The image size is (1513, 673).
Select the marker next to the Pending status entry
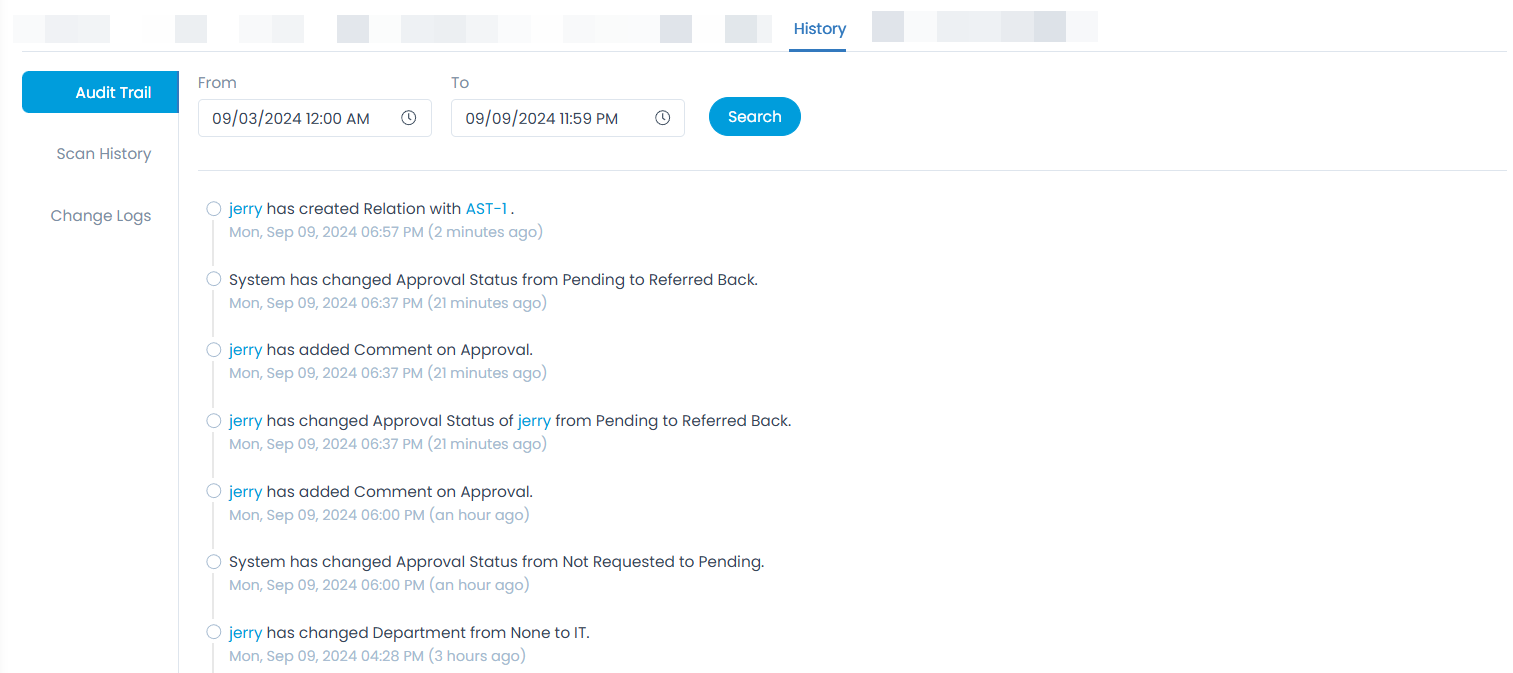213,561
